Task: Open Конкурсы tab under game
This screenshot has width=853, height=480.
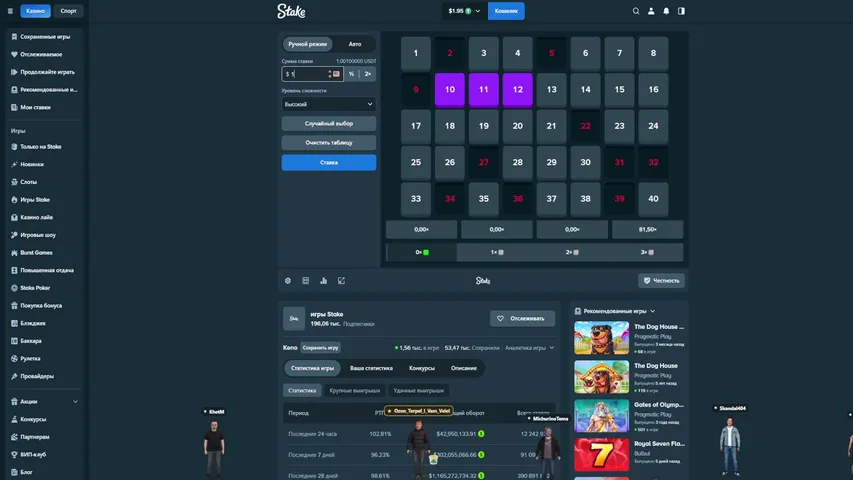Action: pos(422,368)
